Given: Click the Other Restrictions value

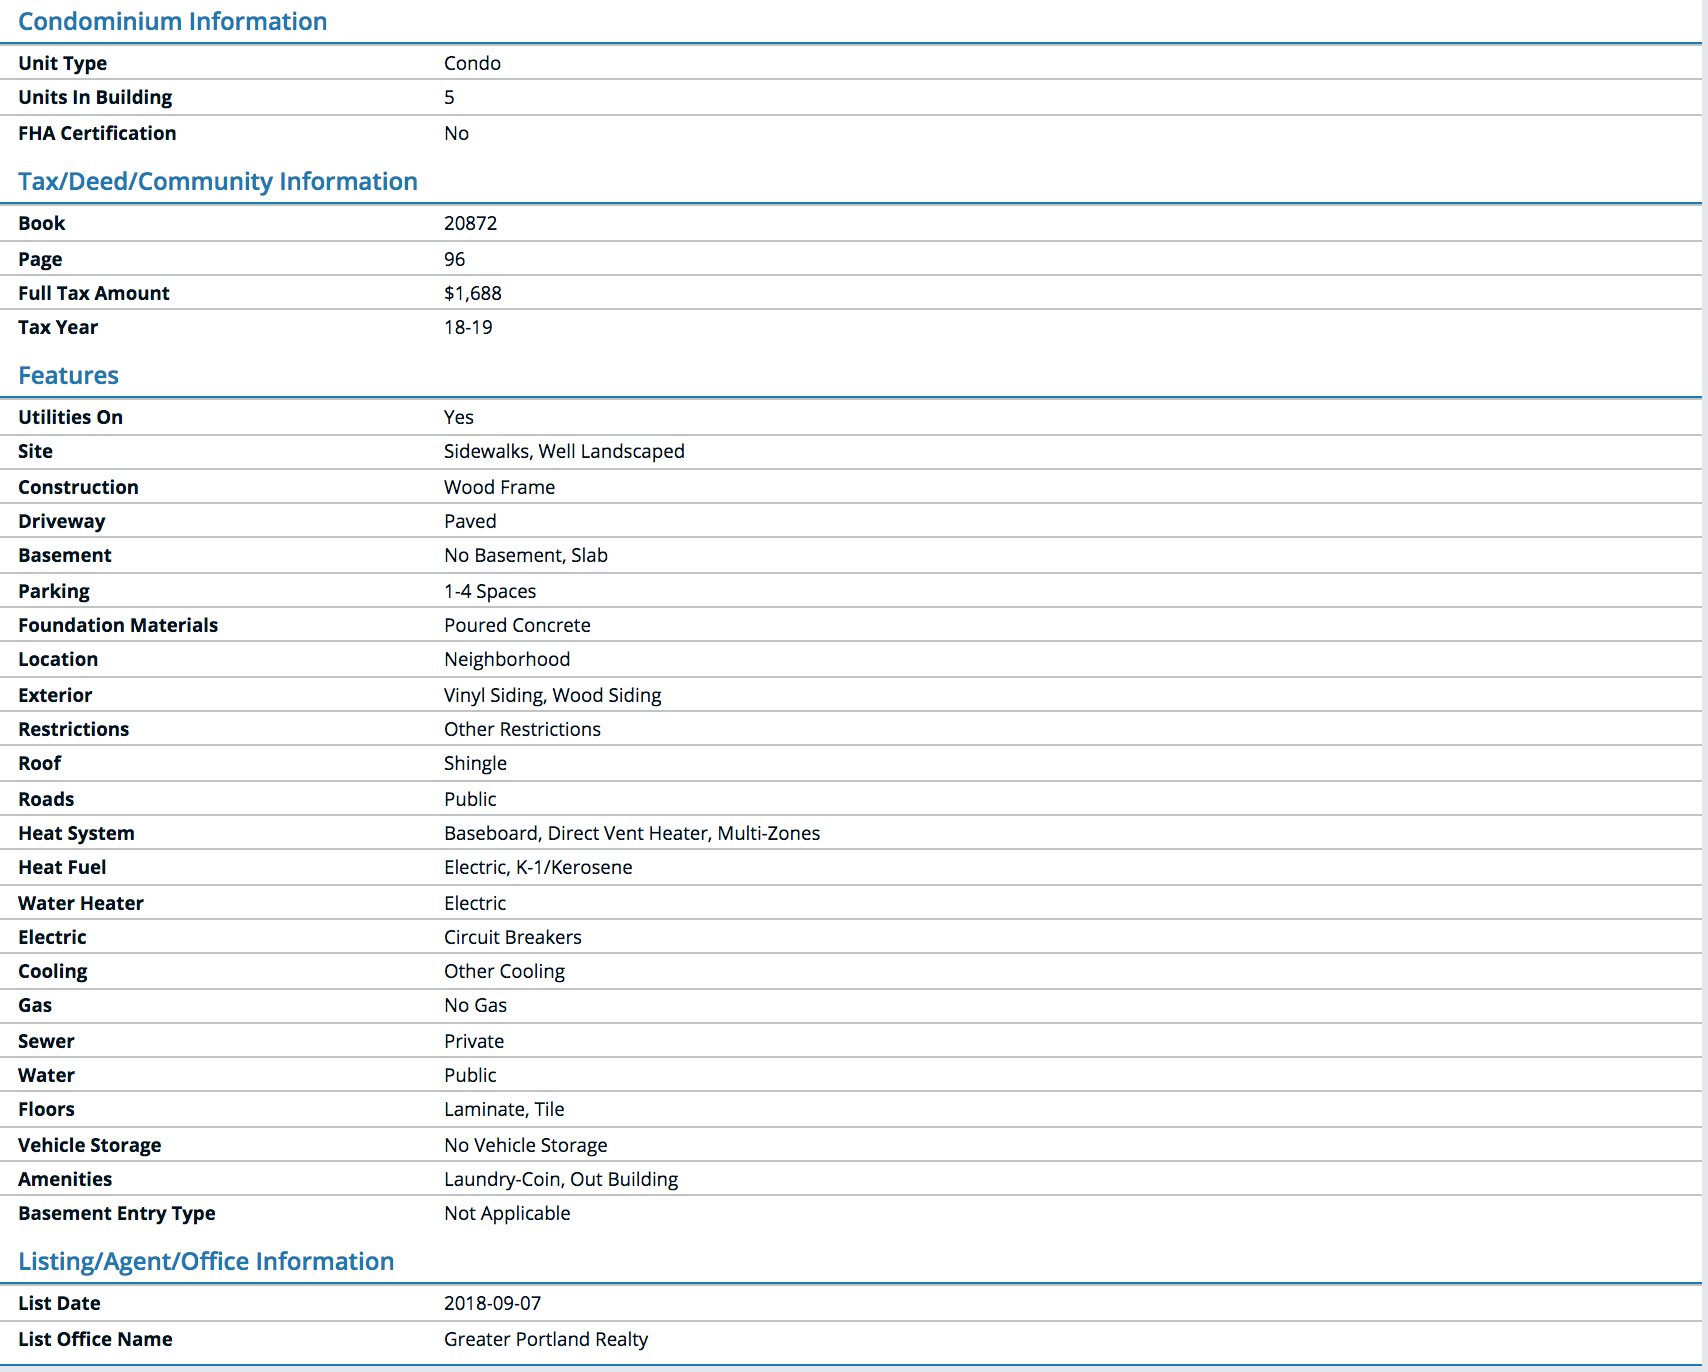Looking at the screenshot, I should click(x=522, y=729).
